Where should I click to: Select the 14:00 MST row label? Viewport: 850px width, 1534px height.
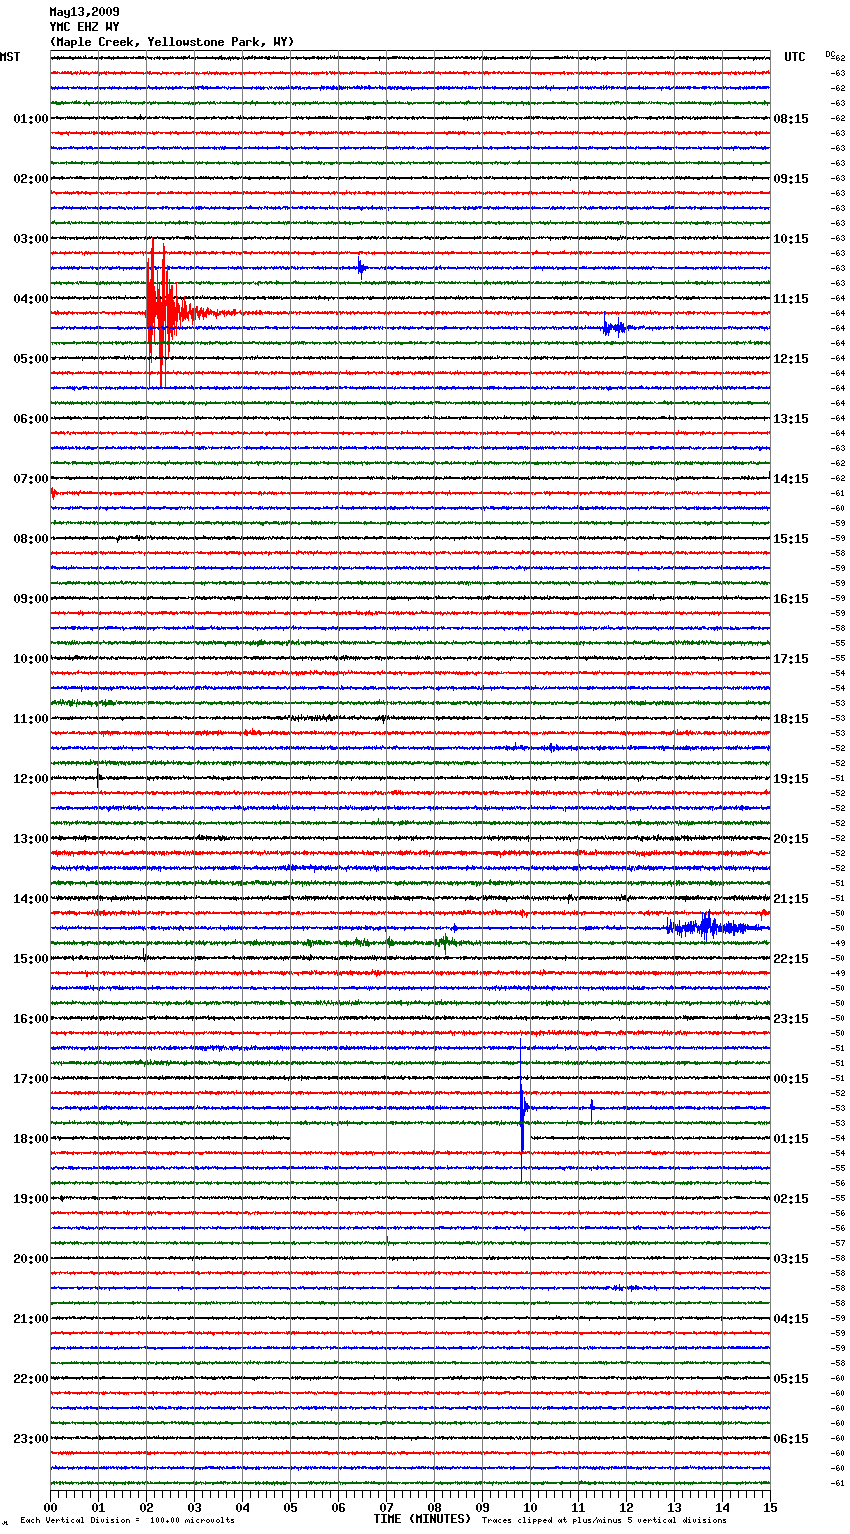pyautogui.click(x=31, y=899)
